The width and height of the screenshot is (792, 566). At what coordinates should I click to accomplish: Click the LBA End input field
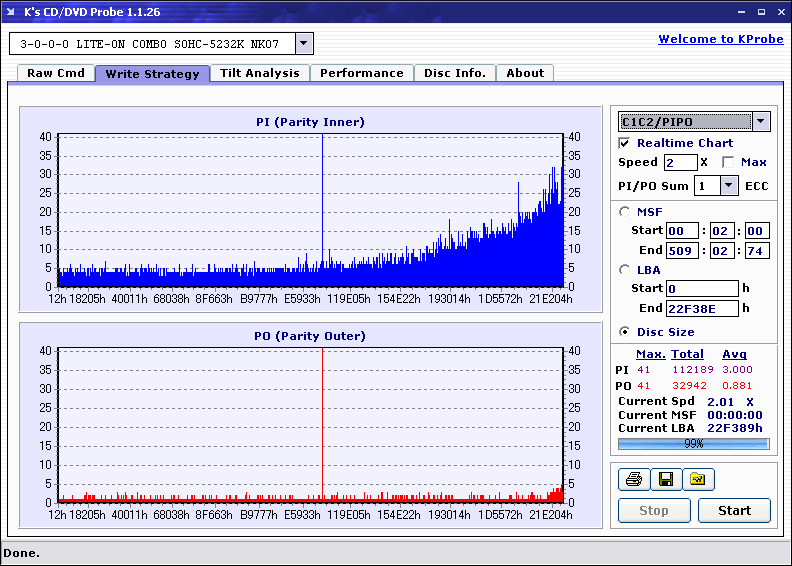(x=702, y=308)
